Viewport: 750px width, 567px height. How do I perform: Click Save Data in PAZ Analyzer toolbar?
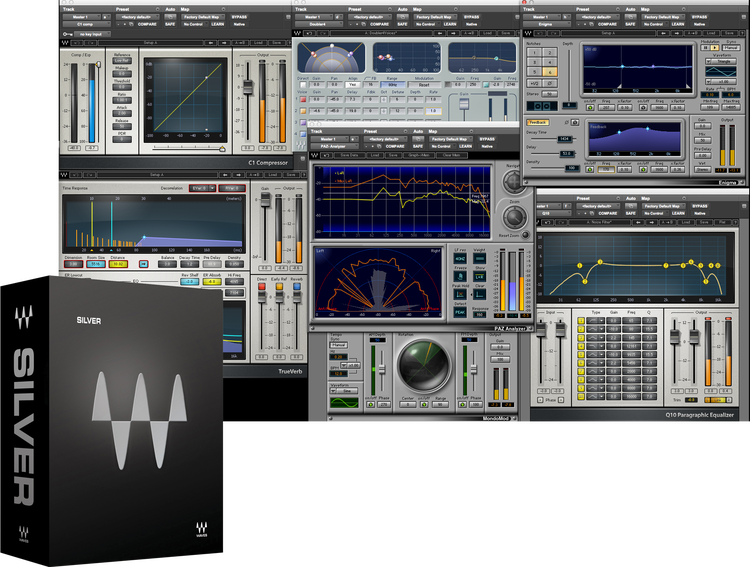click(352, 155)
